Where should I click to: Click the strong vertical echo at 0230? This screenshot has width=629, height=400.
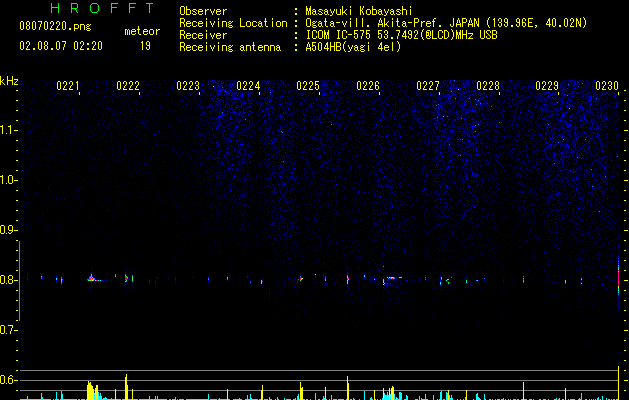pos(618,278)
